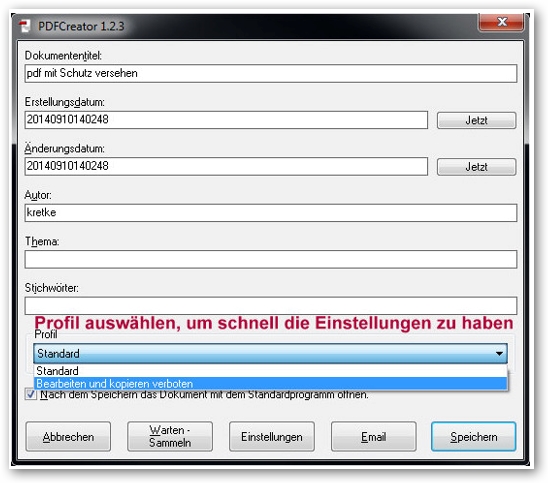
Task: Set Änderungsdatum with its Jetzt button
Action: click(x=476, y=167)
